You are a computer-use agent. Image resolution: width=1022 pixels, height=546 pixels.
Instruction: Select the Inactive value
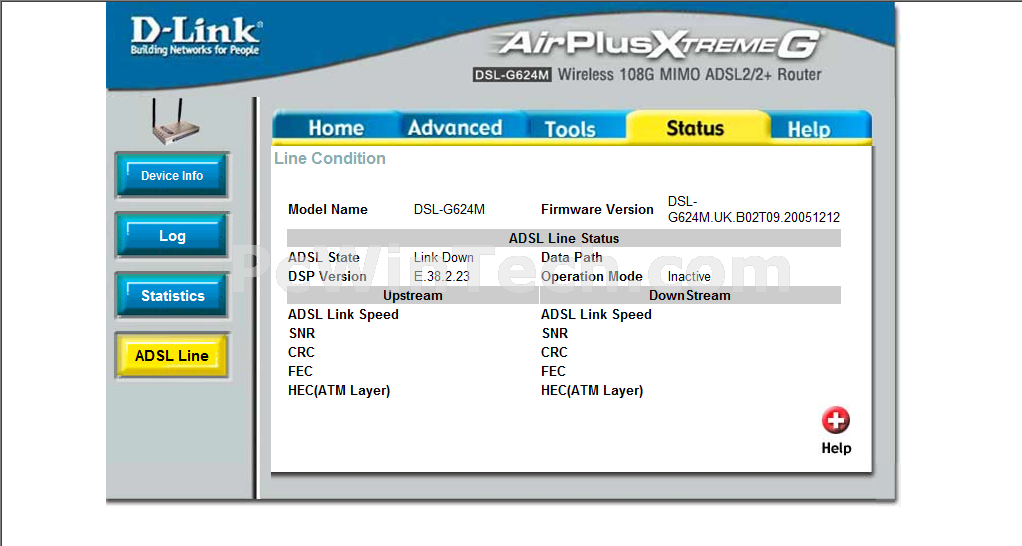click(689, 276)
